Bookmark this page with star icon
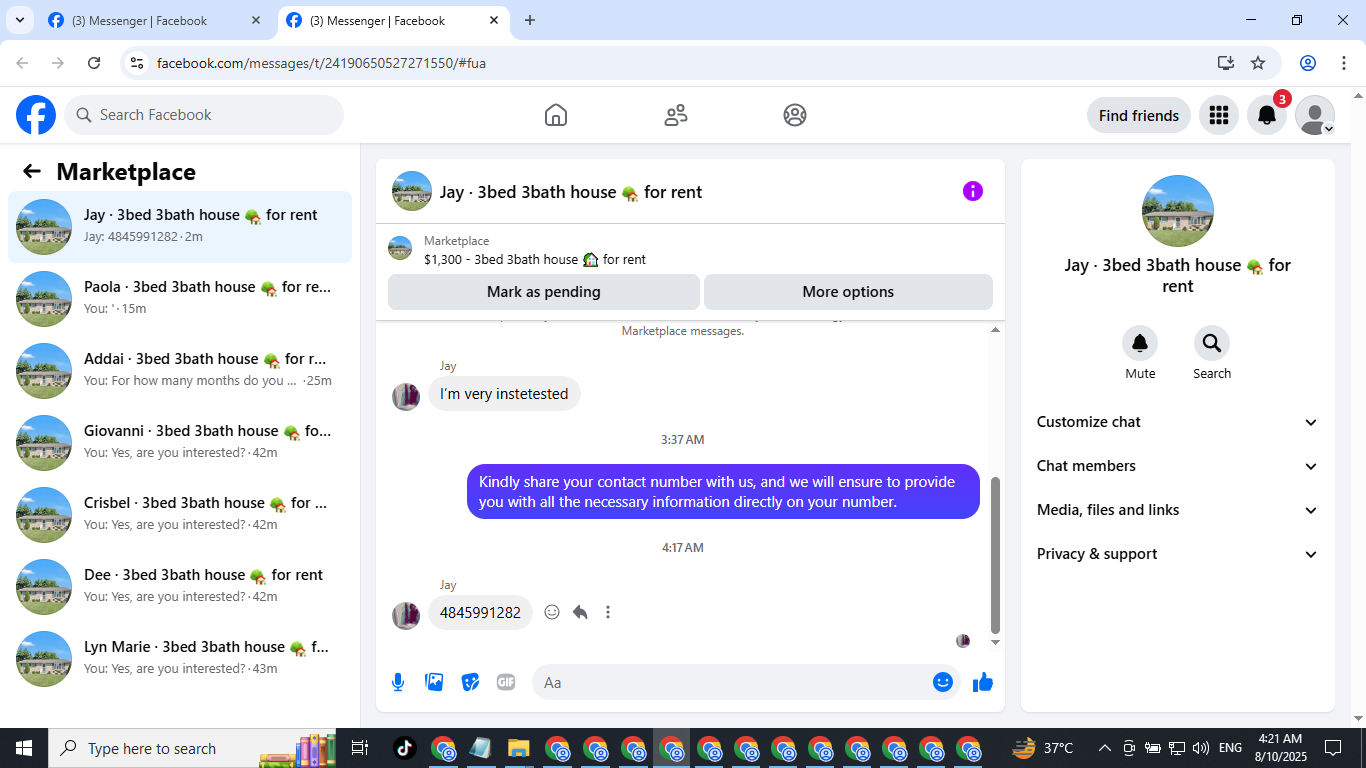Viewport: 1366px width, 768px height. (1258, 63)
